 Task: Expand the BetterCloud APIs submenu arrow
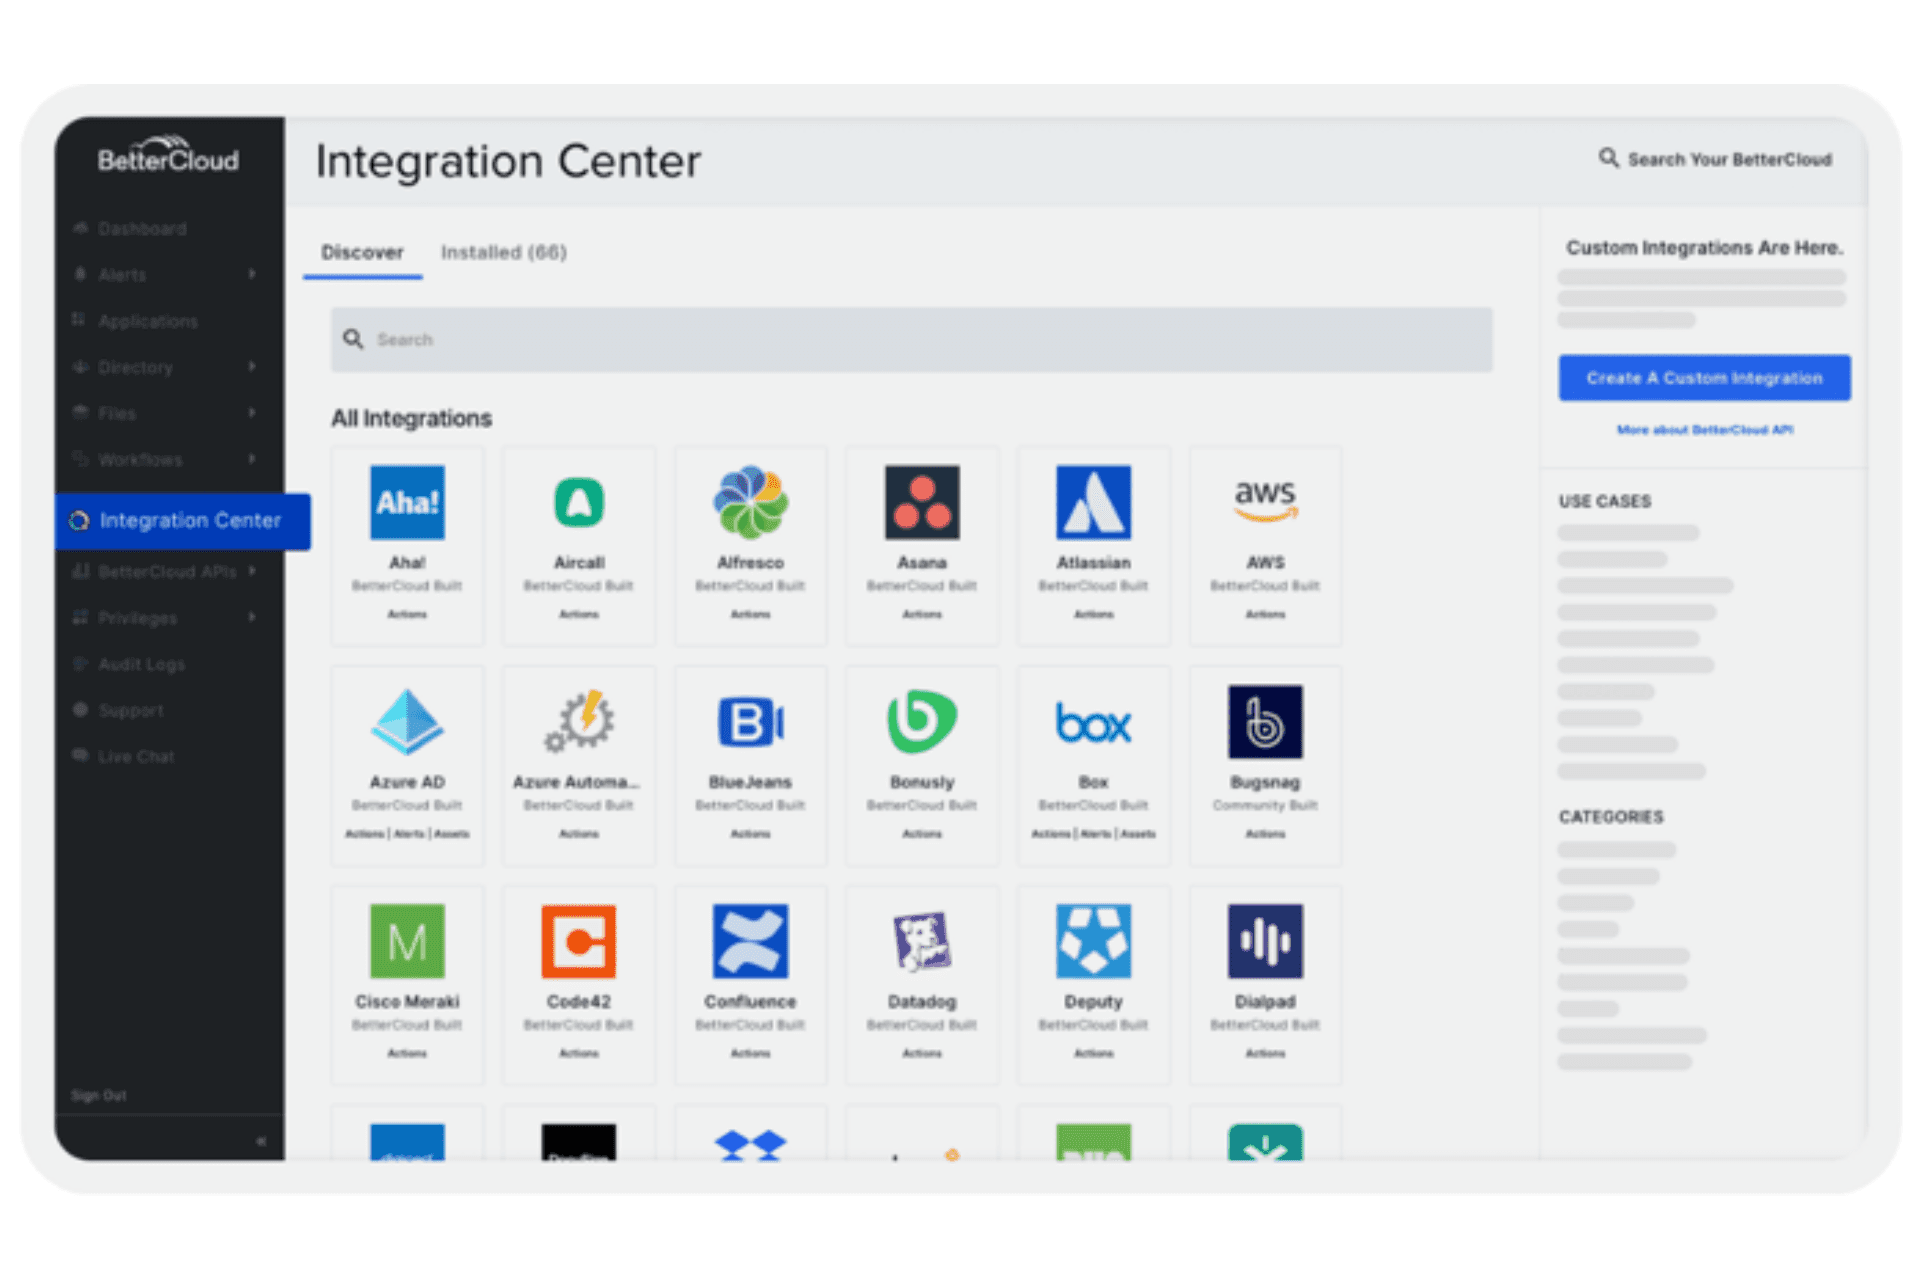pyautogui.click(x=252, y=571)
